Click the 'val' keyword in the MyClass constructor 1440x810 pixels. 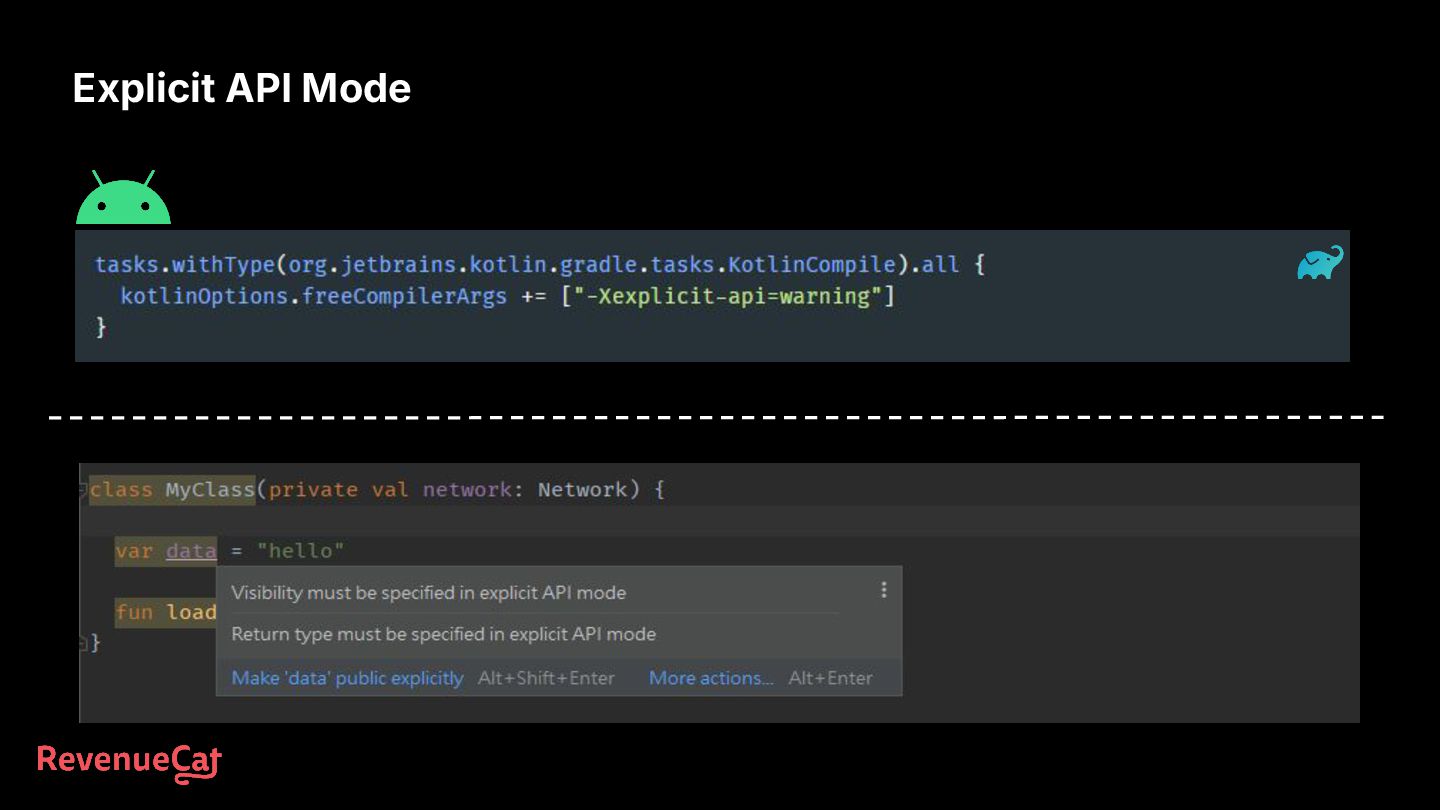pos(390,490)
